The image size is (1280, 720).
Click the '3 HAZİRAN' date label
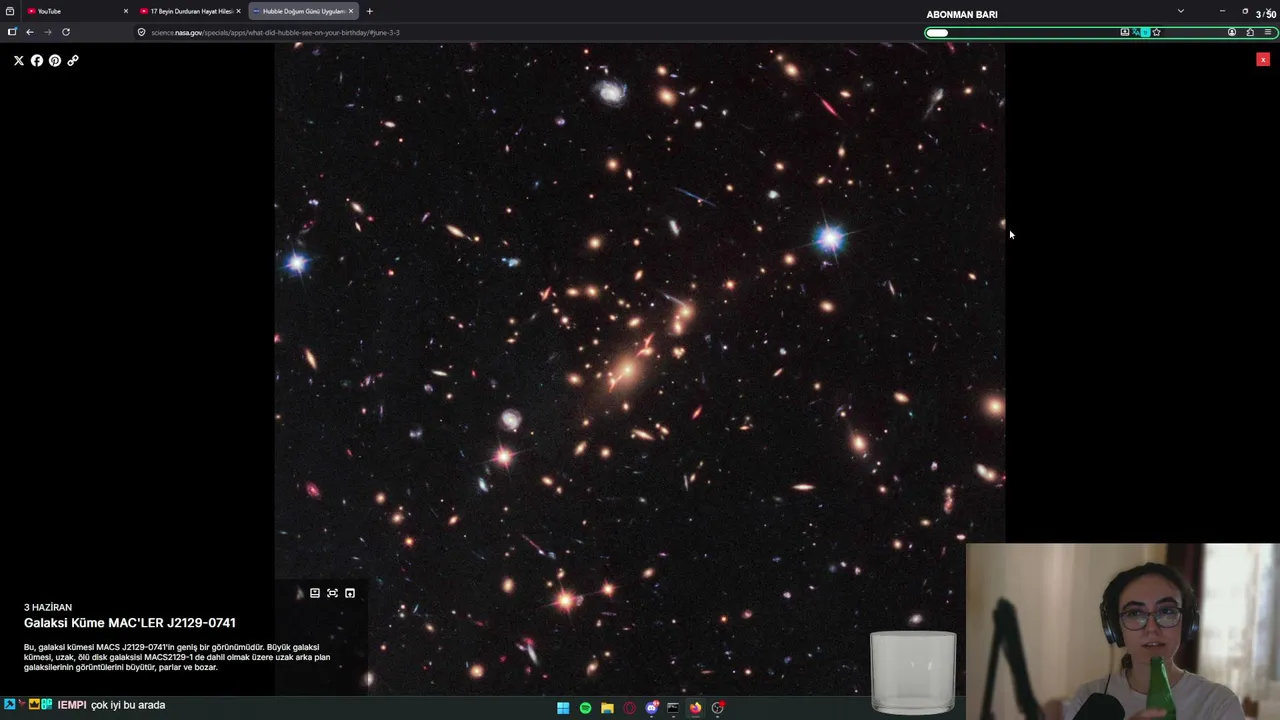[x=48, y=607]
